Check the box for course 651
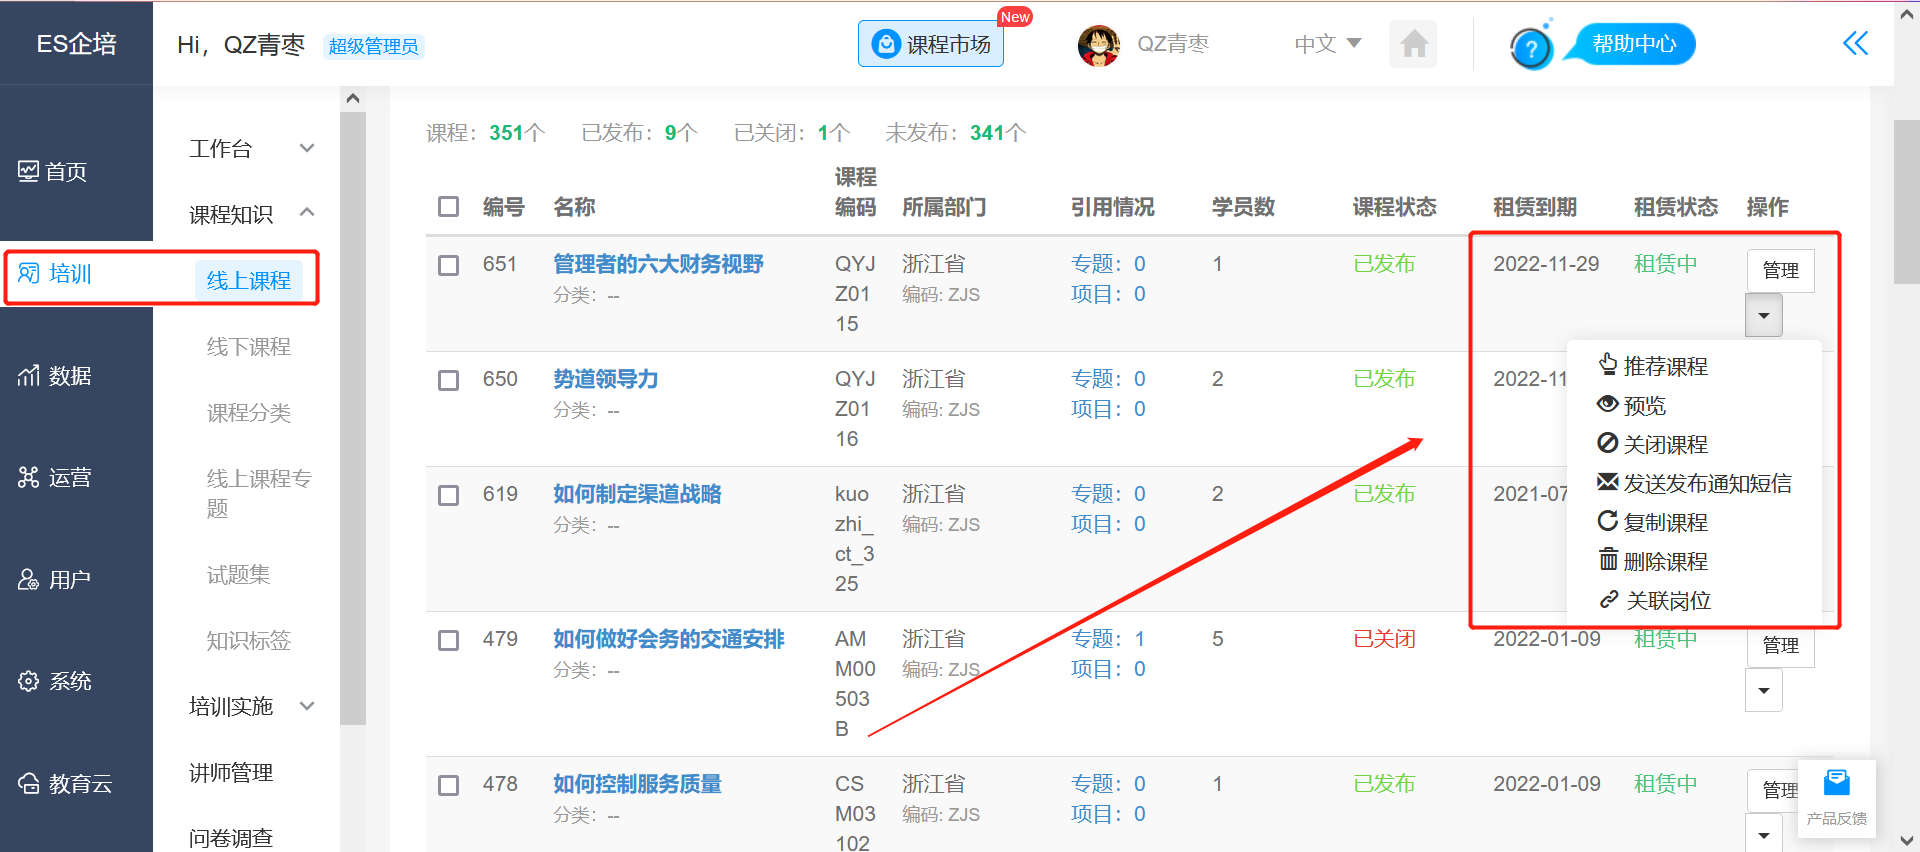The height and width of the screenshot is (852, 1920). click(x=448, y=265)
